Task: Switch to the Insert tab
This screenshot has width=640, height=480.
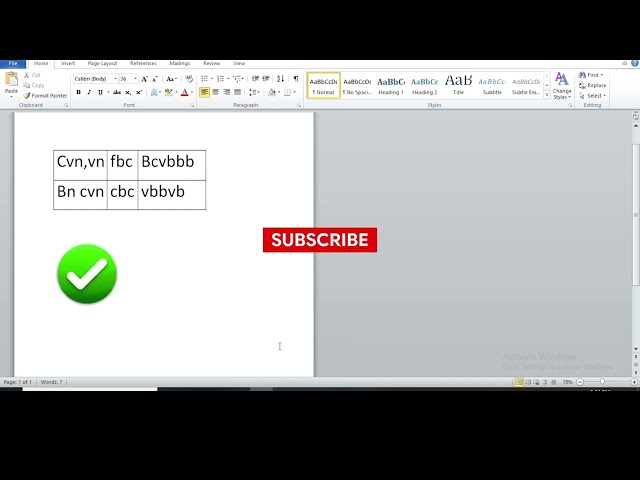Action: tap(68, 64)
